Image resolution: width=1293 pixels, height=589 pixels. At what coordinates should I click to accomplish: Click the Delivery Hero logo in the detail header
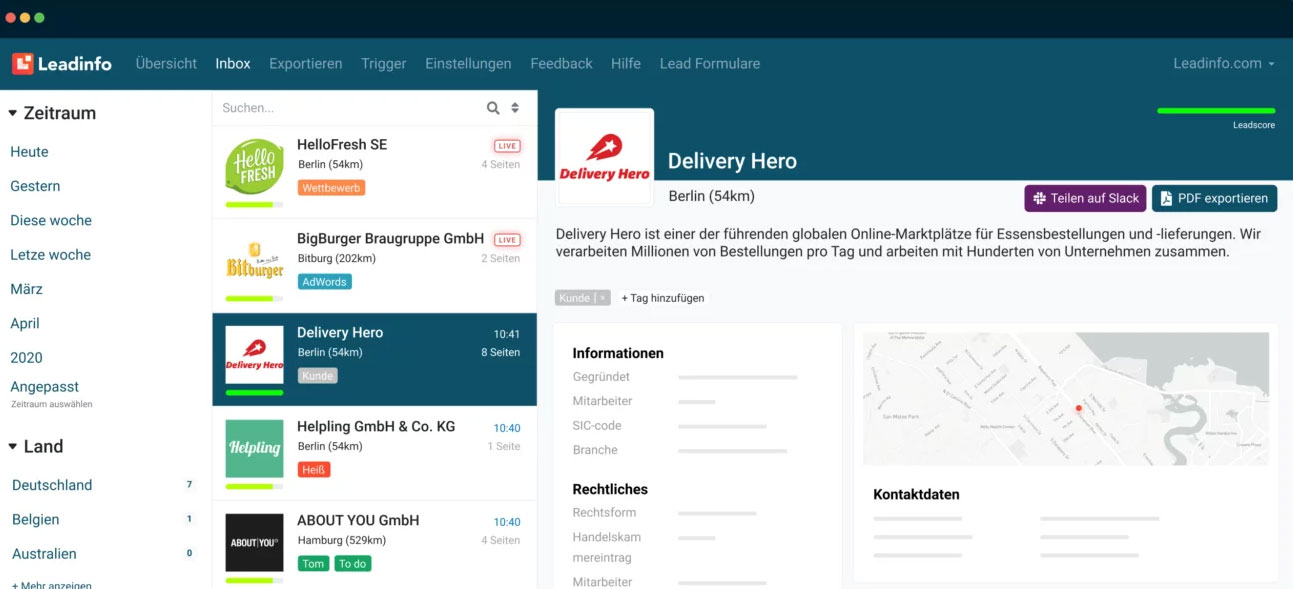coord(604,160)
